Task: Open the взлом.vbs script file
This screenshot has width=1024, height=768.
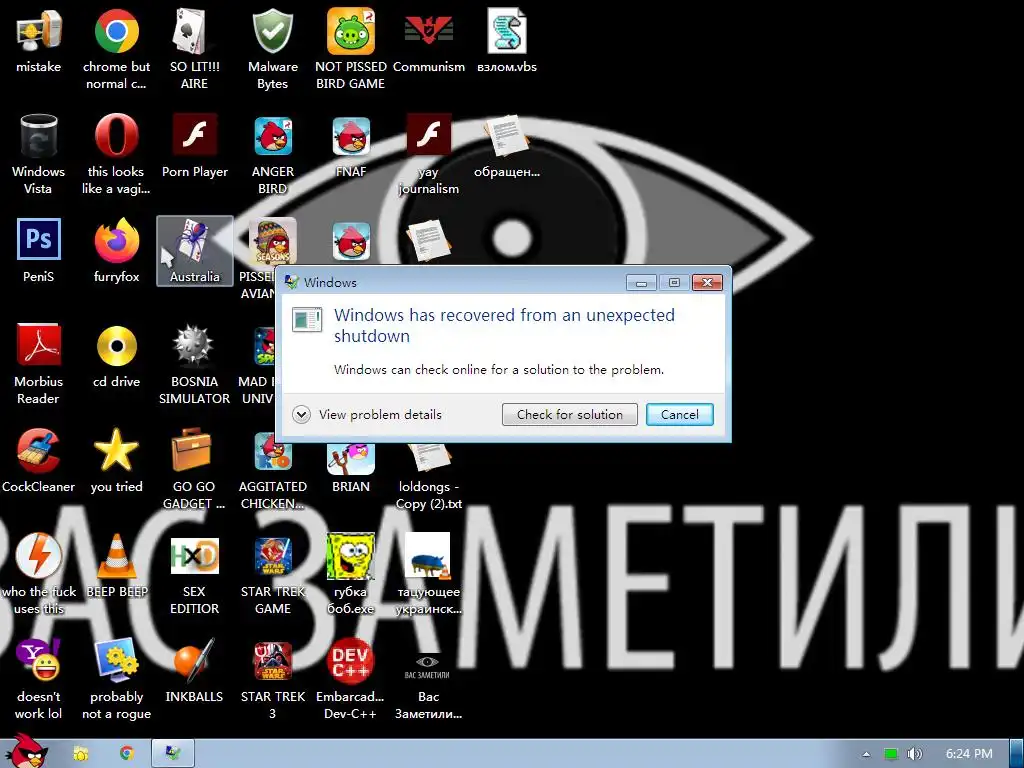Action: [507, 31]
